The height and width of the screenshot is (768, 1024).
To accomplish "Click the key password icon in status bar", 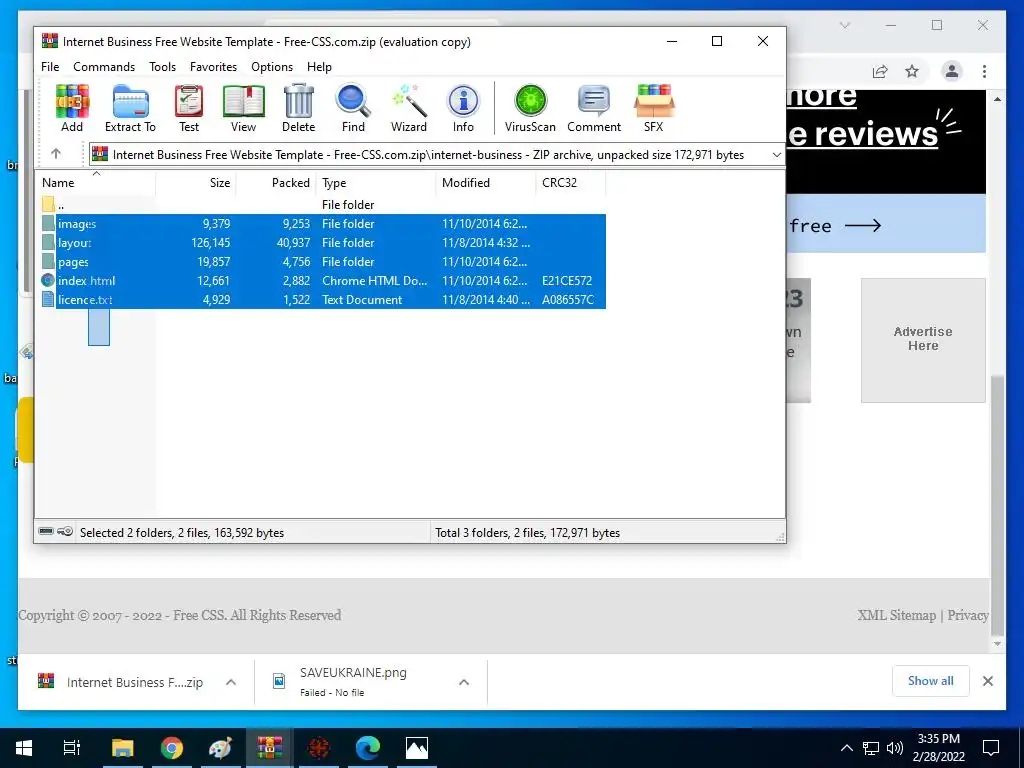I will tap(65, 532).
